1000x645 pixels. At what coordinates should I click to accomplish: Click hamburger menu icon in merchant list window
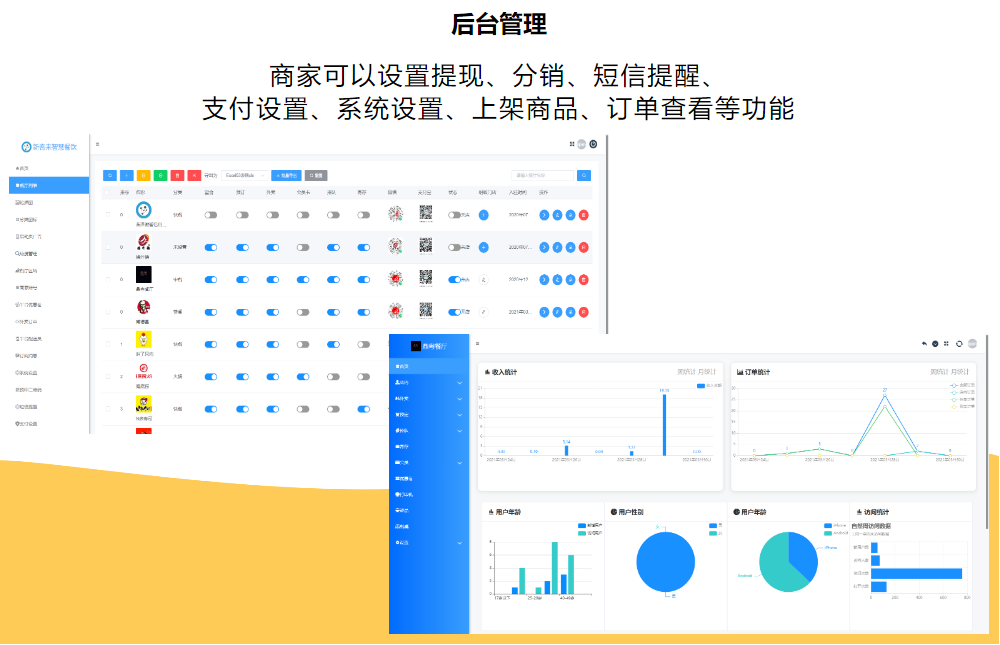pyautogui.click(x=98, y=144)
